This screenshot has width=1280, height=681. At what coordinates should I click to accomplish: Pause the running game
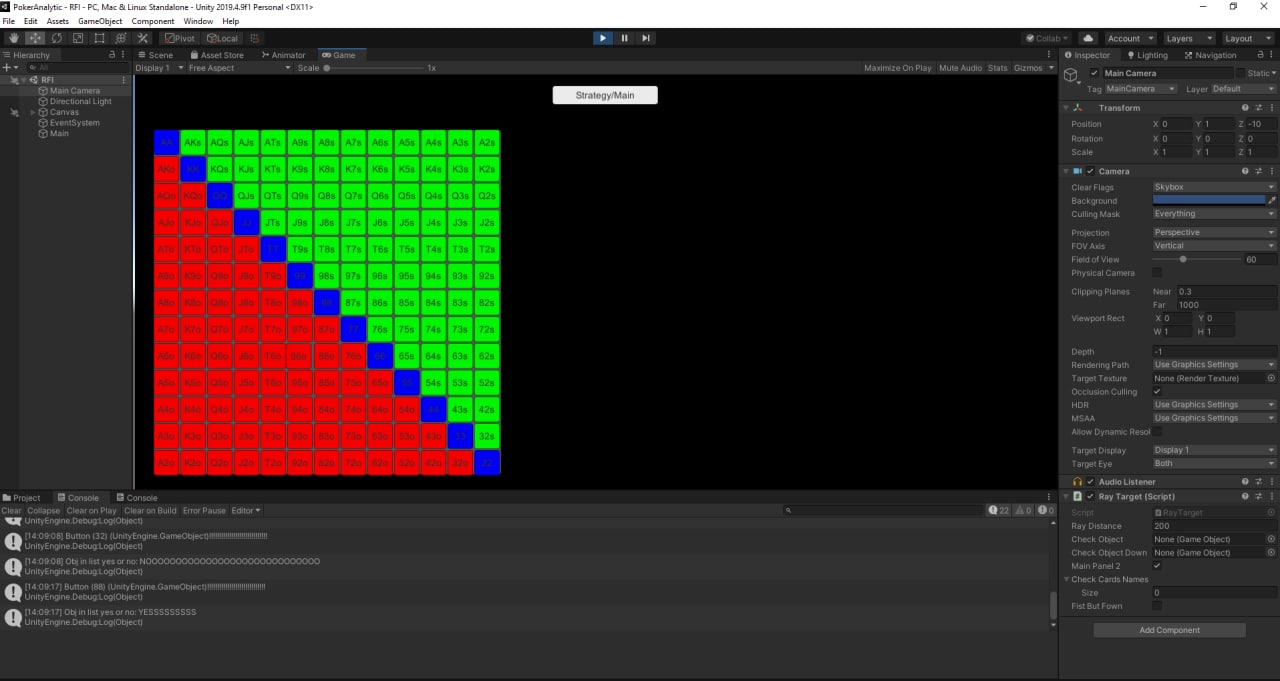point(624,38)
